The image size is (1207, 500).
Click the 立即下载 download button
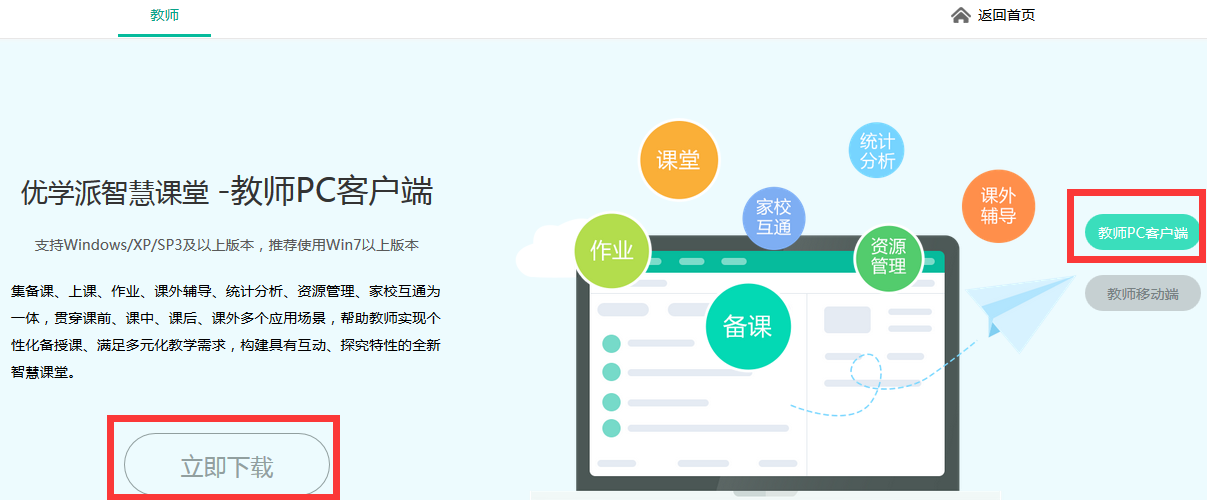[x=227, y=466]
